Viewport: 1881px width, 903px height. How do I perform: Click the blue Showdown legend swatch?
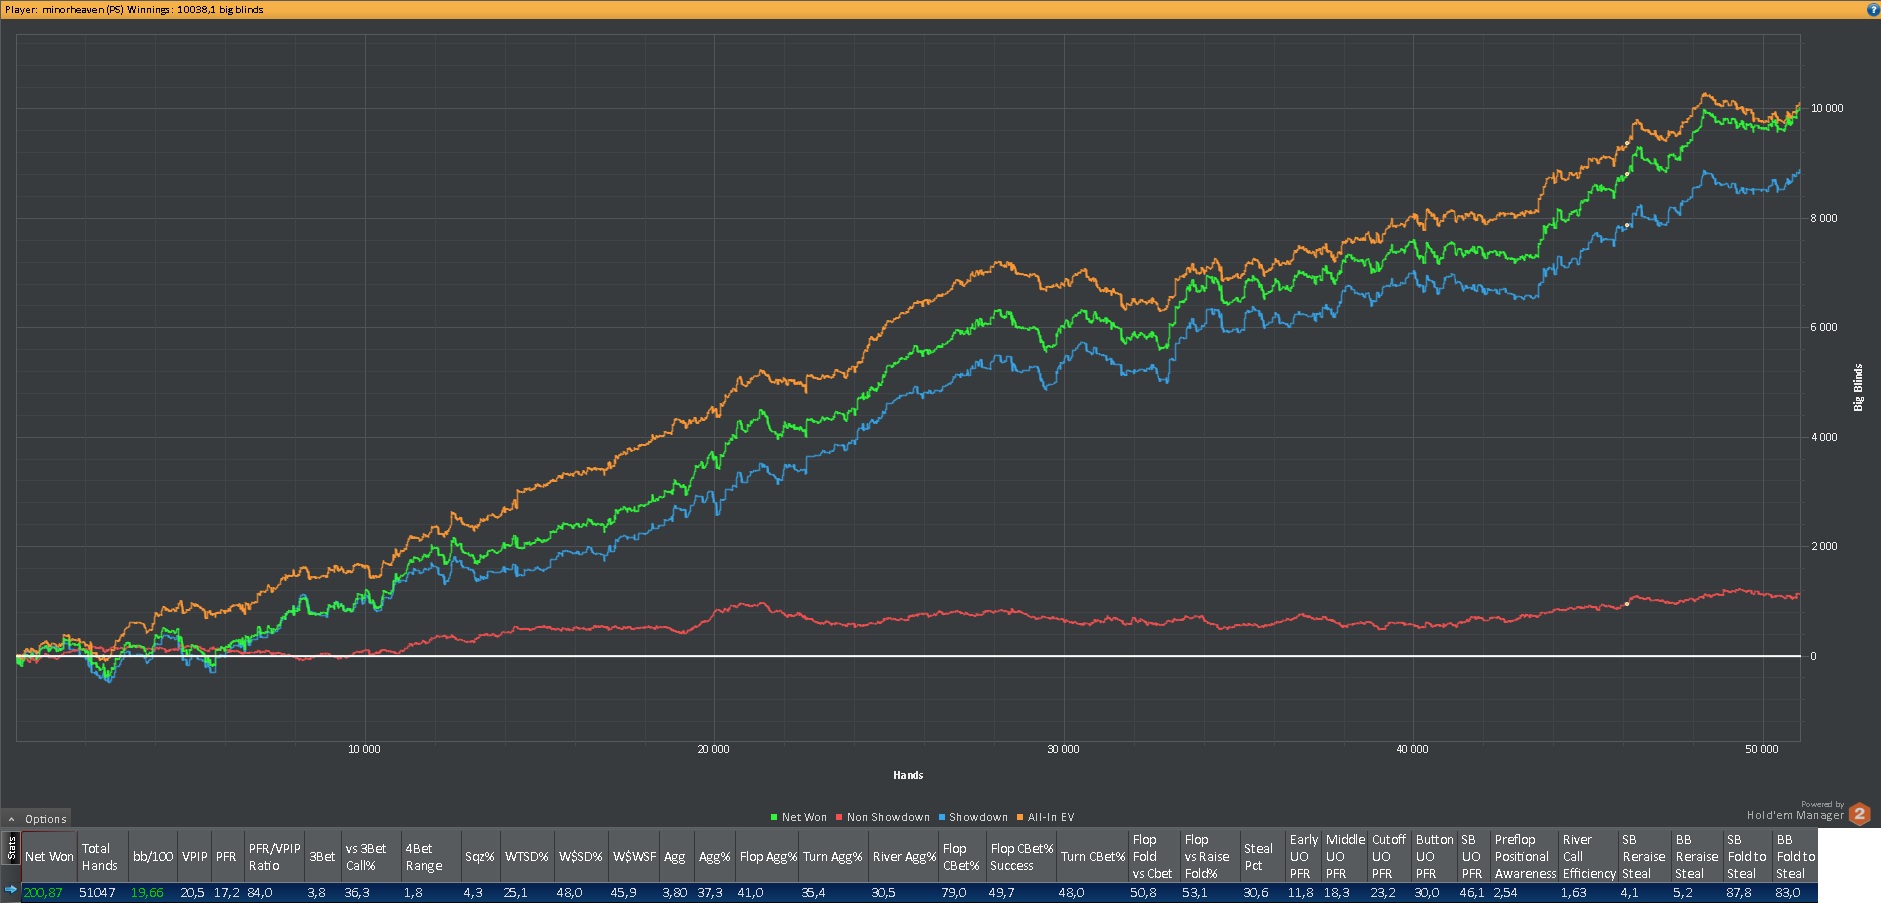coord(941,817)
